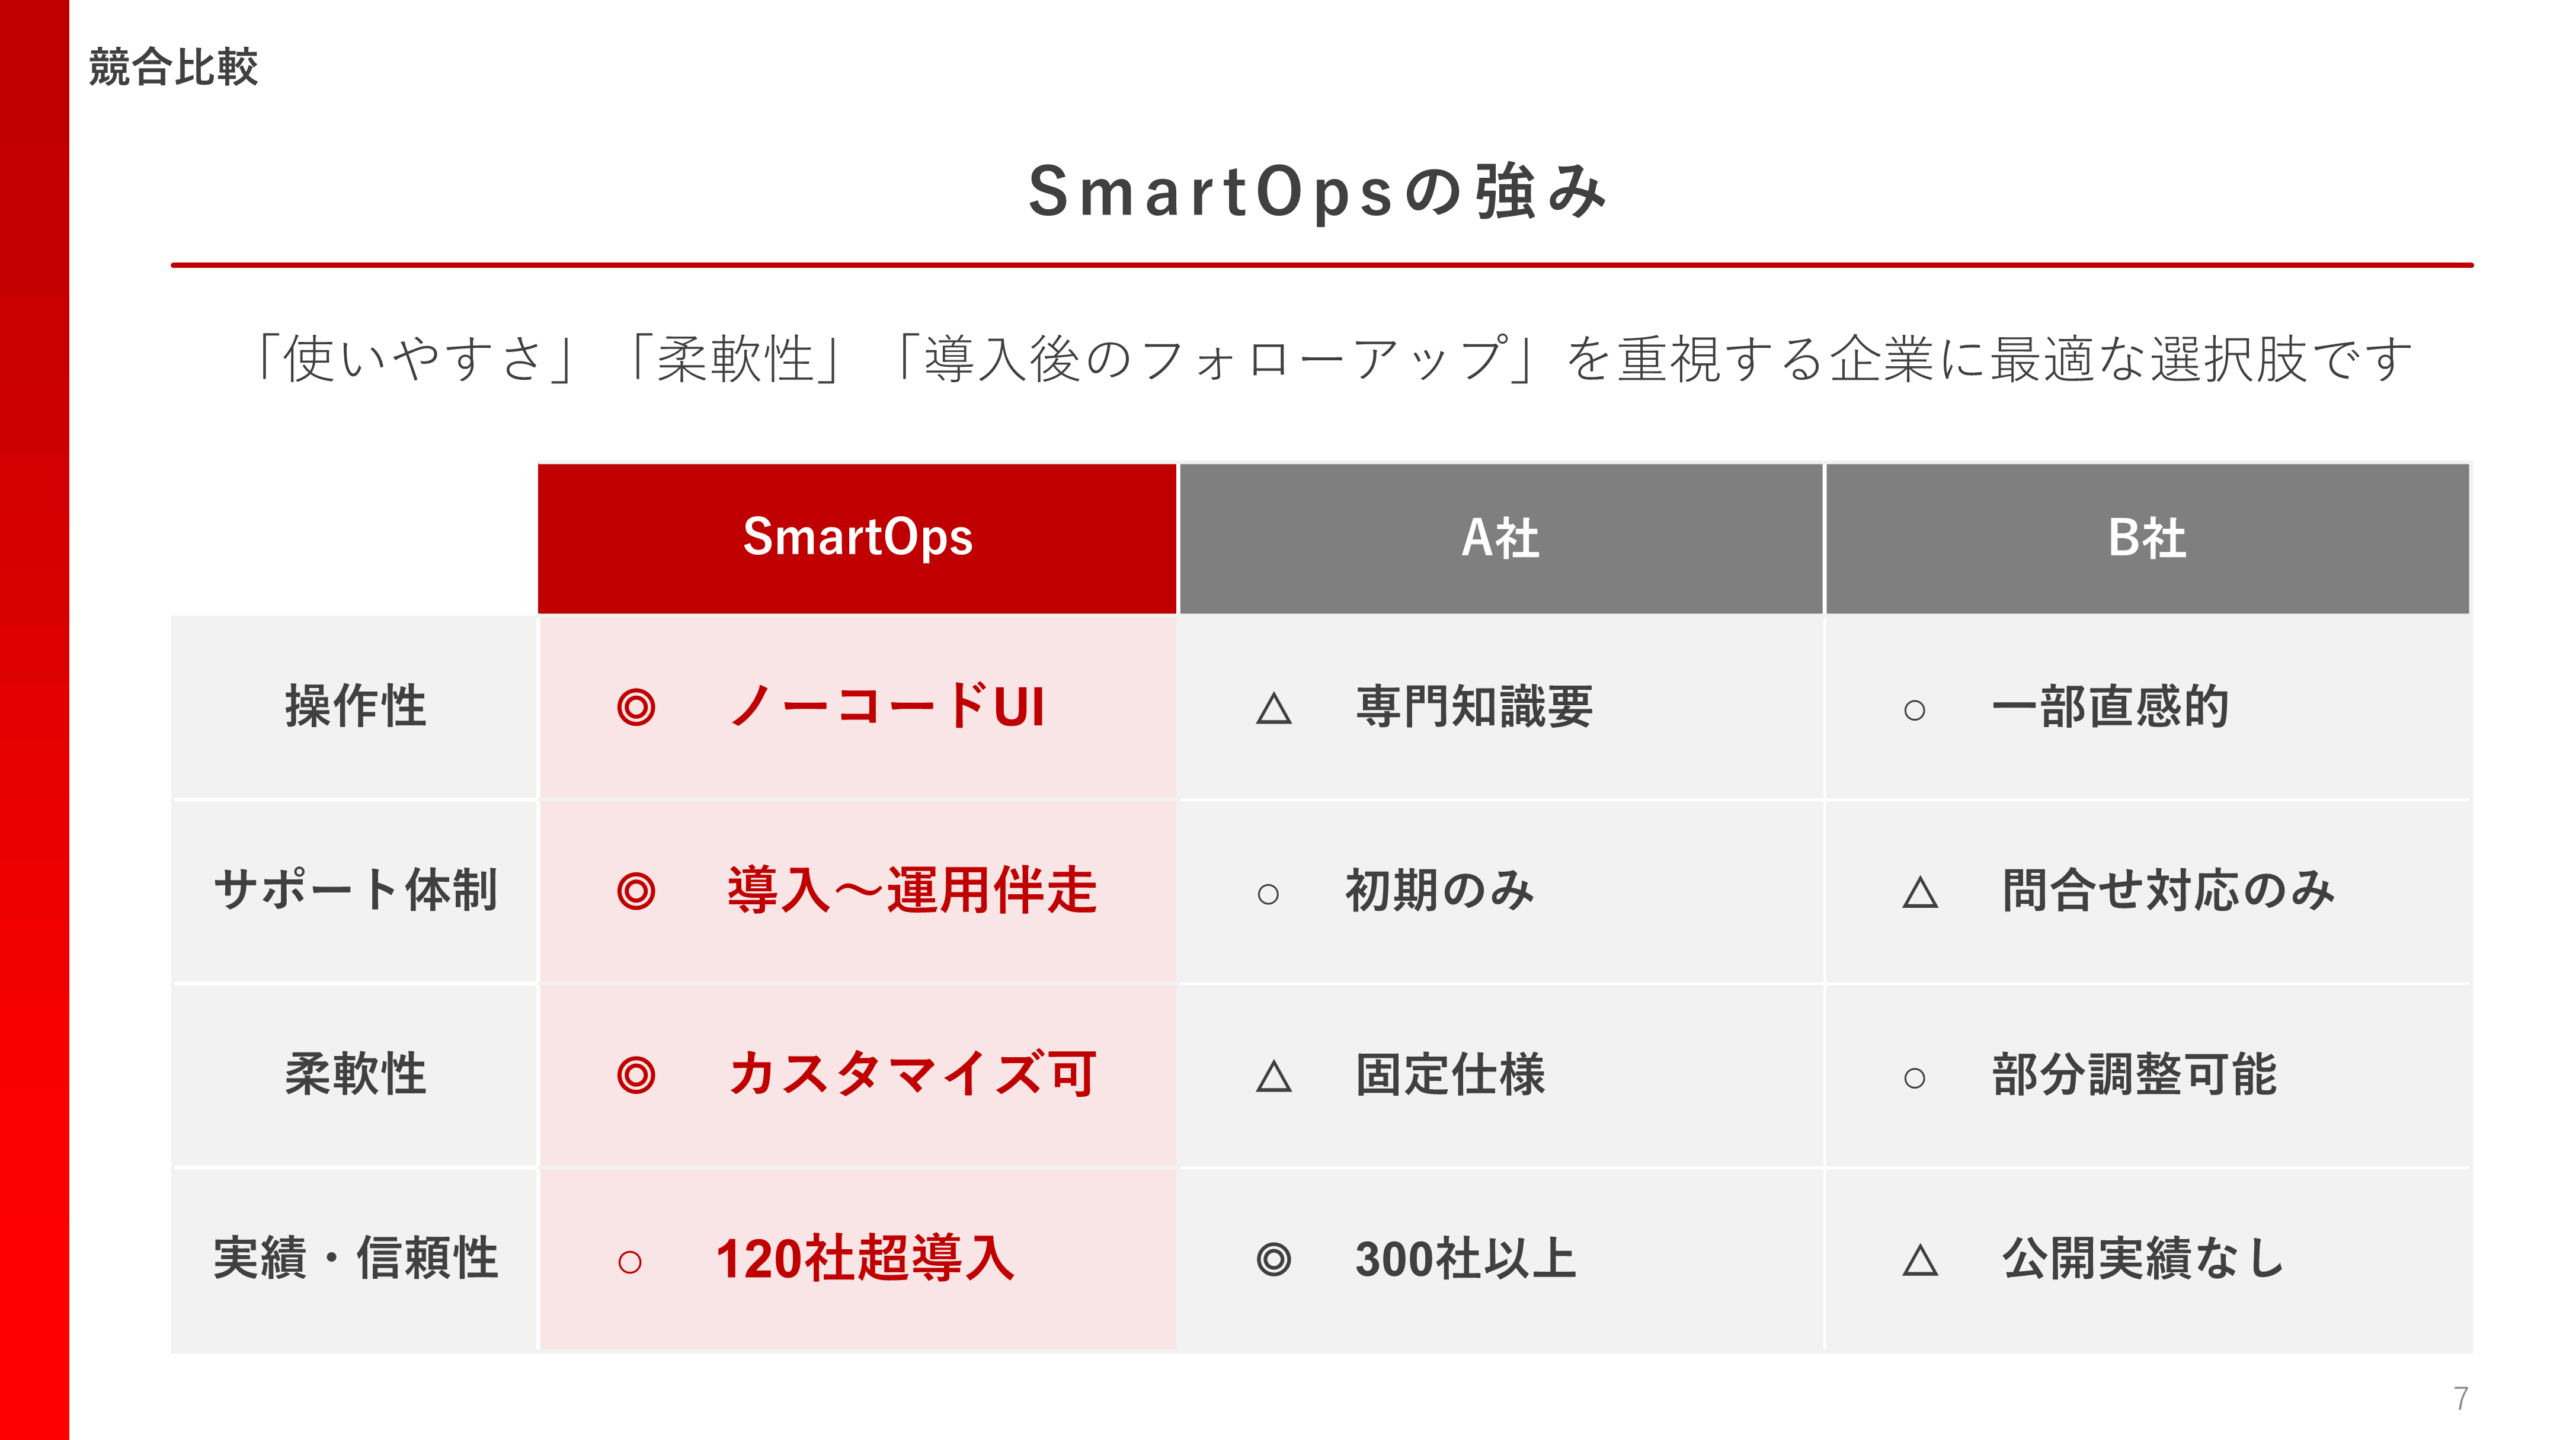Click the double-circle icon beside ノーコードUI

(636, 707)
